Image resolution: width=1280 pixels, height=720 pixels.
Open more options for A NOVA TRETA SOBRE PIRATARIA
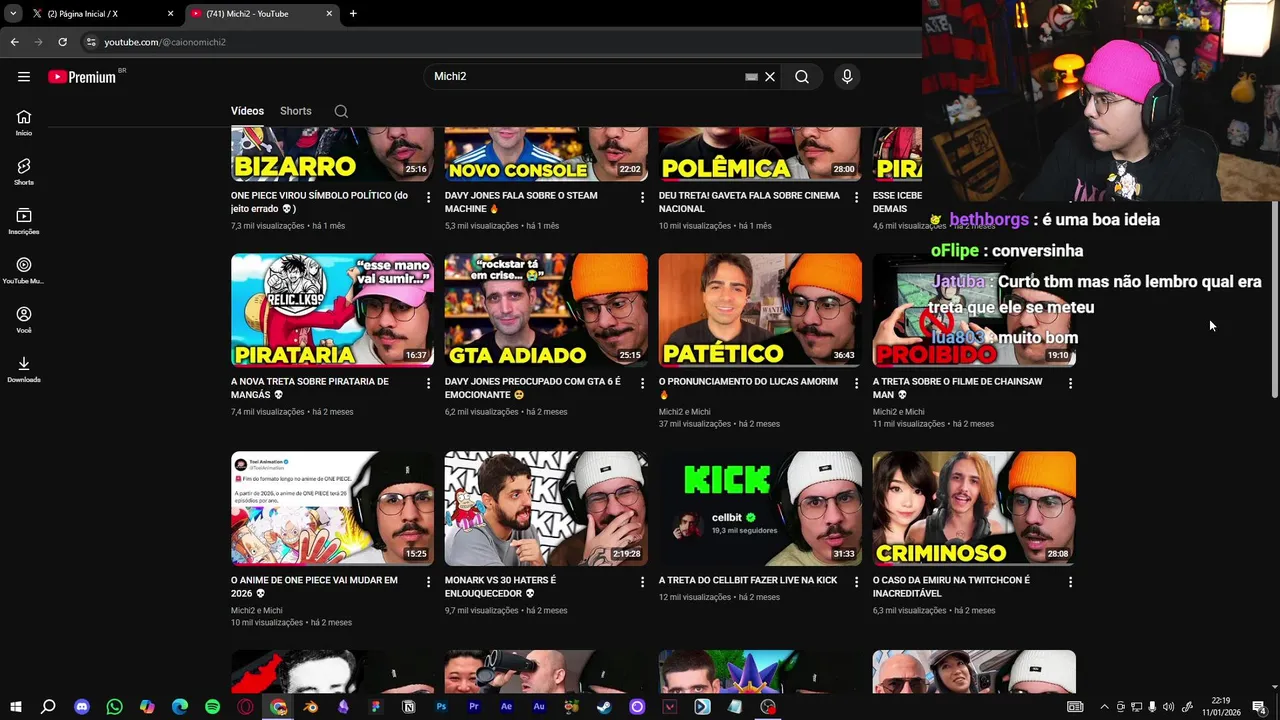click(428, 384)
